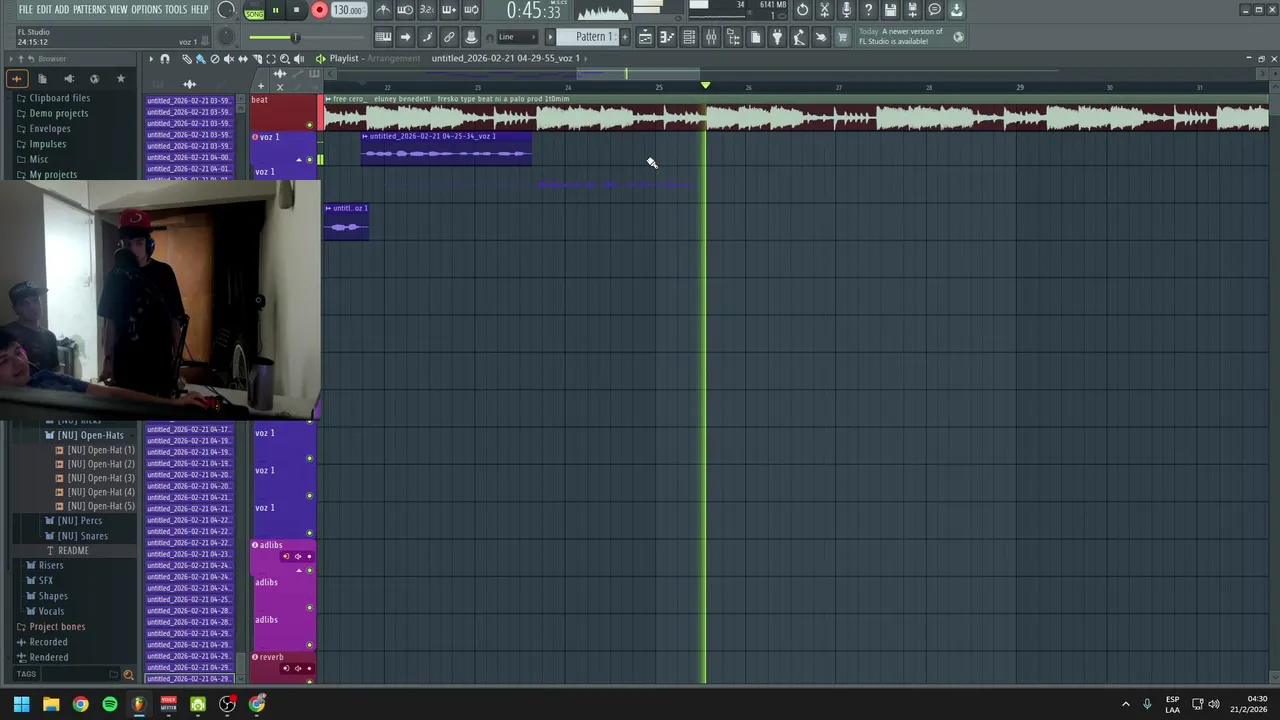Screen dimensions: 1280x720
Task: Open the VIEW menu
Action: (x=118, y=10)
